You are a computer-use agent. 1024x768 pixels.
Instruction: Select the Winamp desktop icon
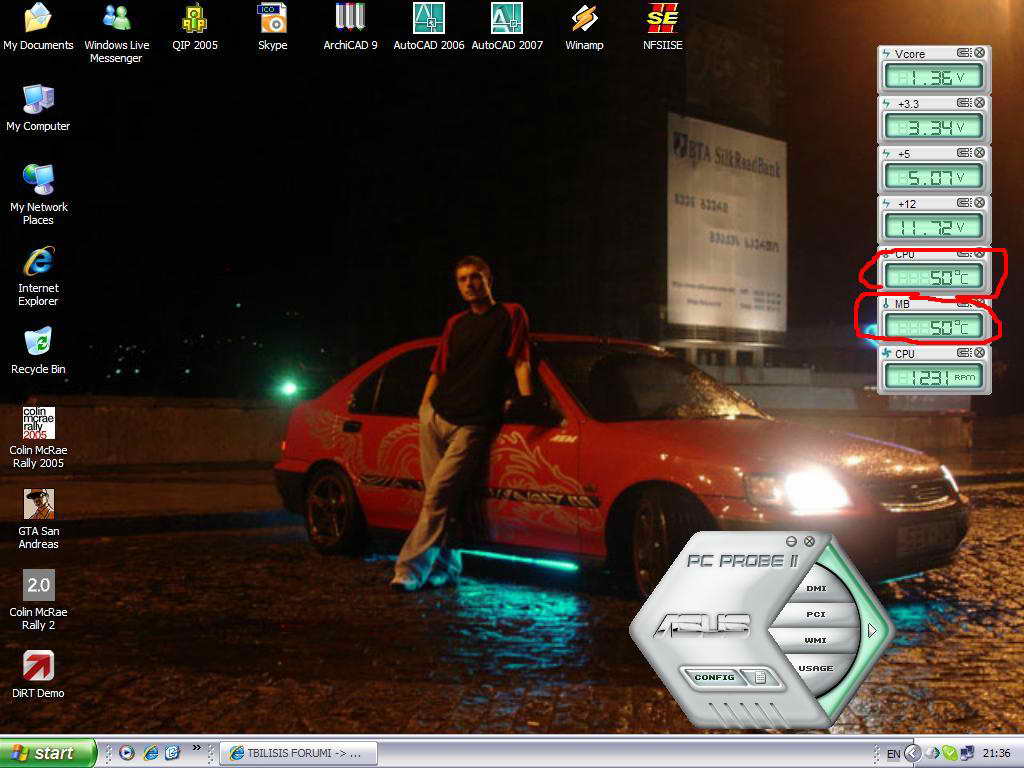584,19
